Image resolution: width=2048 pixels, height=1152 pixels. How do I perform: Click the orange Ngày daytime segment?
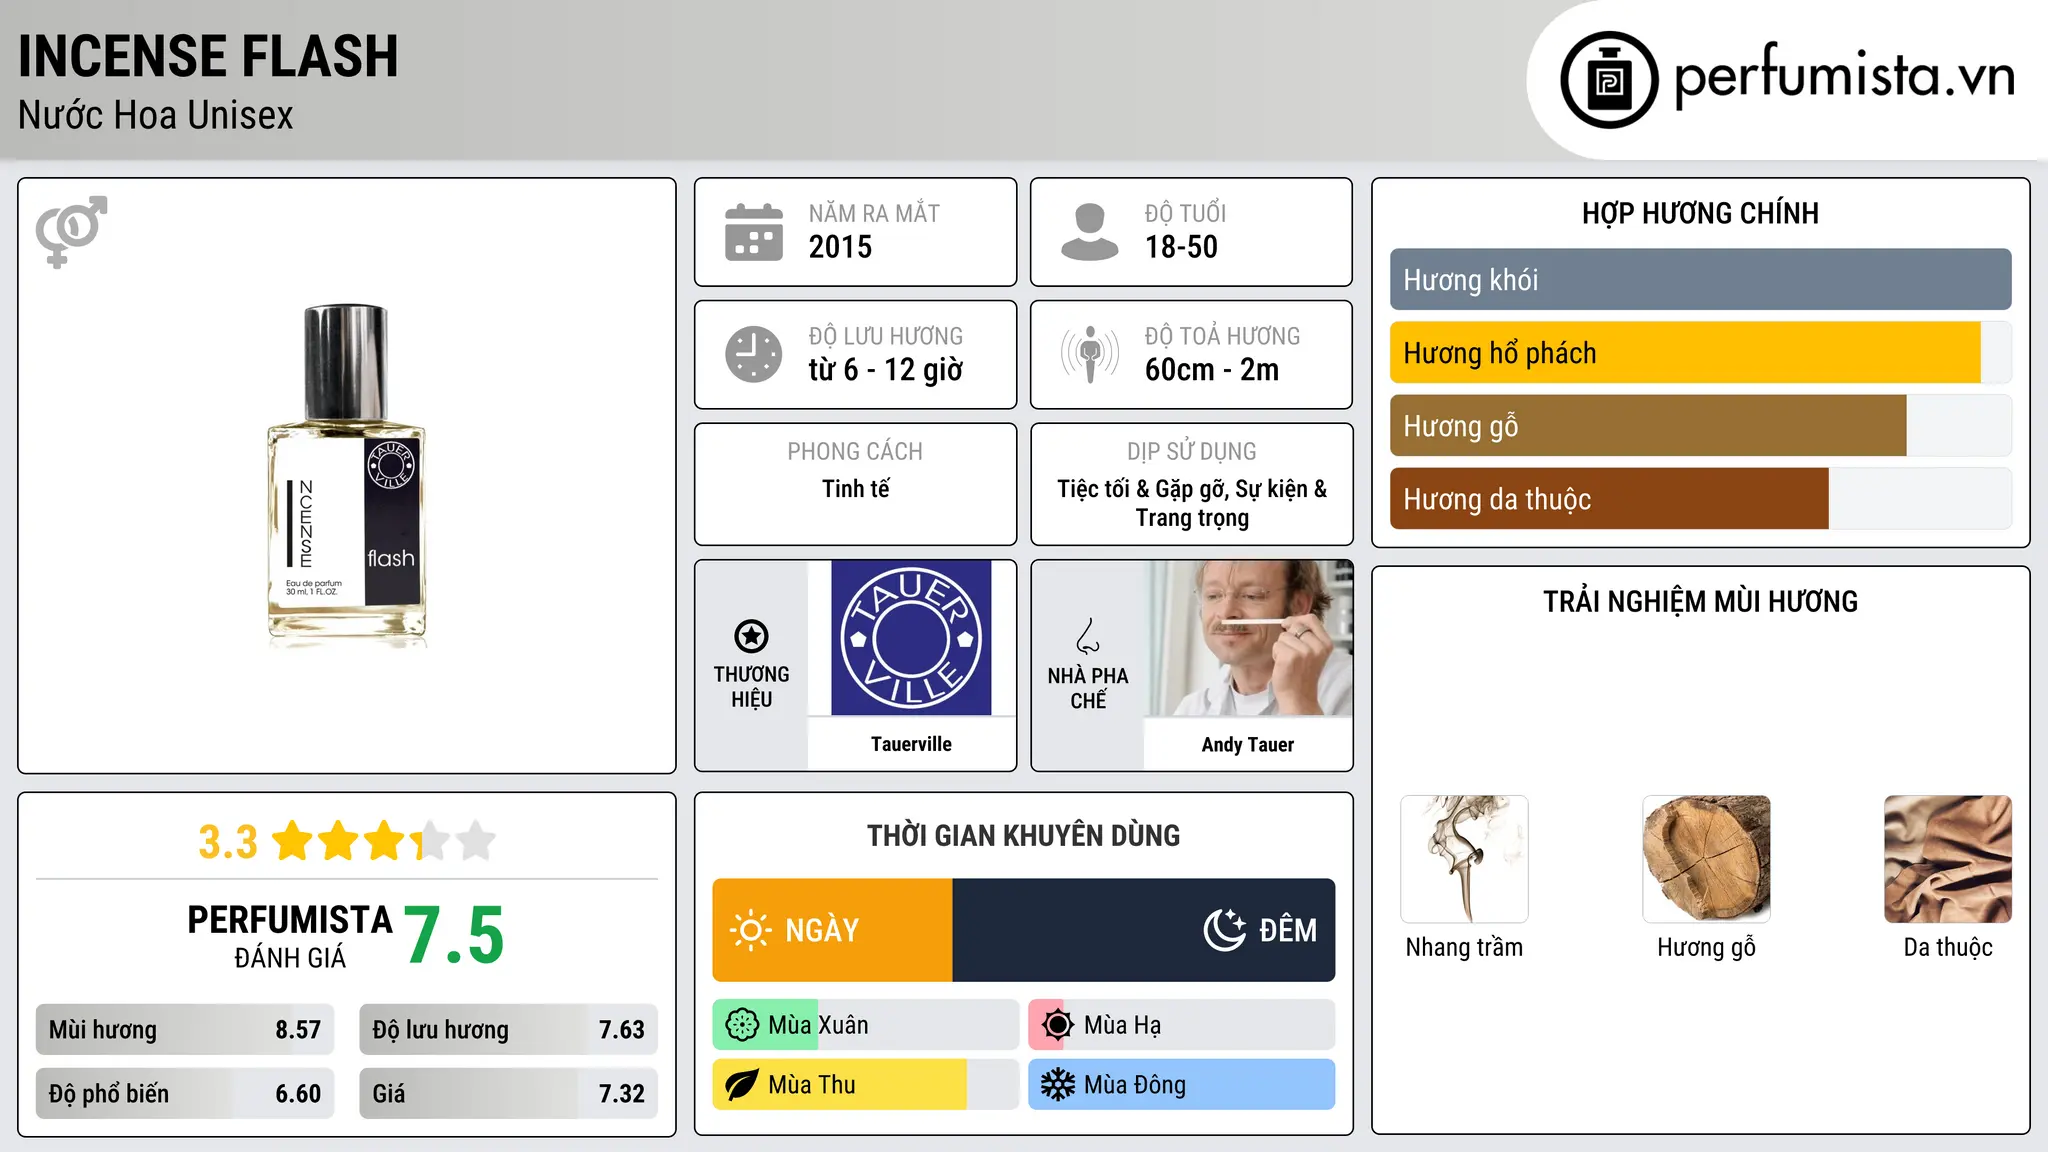(832, 930)
